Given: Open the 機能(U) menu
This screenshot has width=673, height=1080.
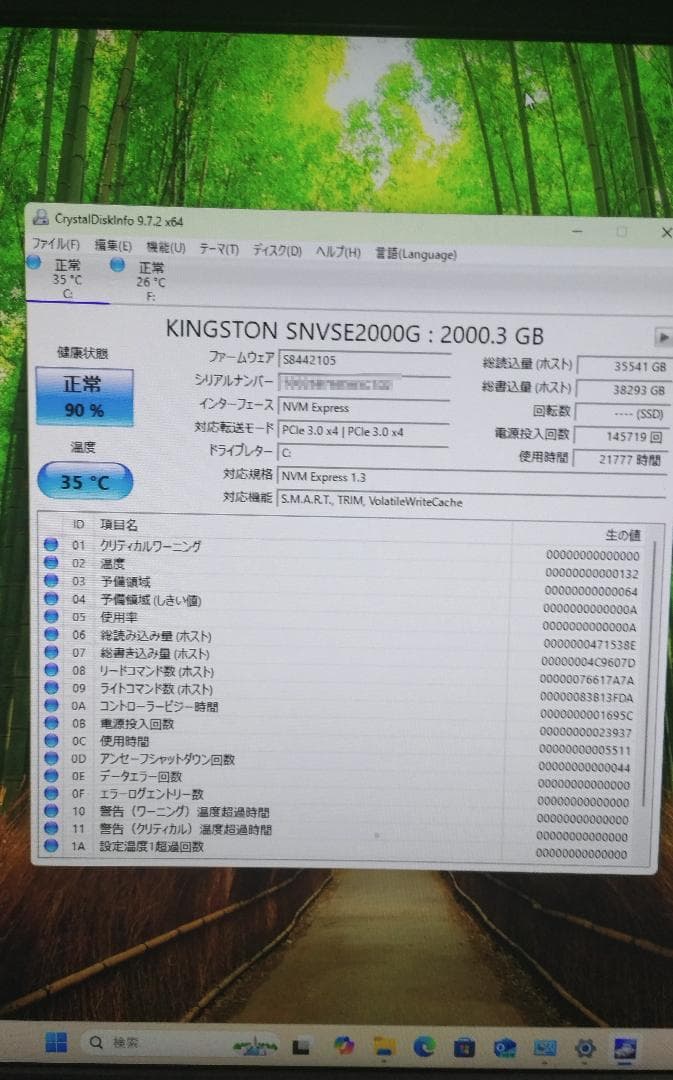Looking at the screenshot, I should [x=165, y=247].
